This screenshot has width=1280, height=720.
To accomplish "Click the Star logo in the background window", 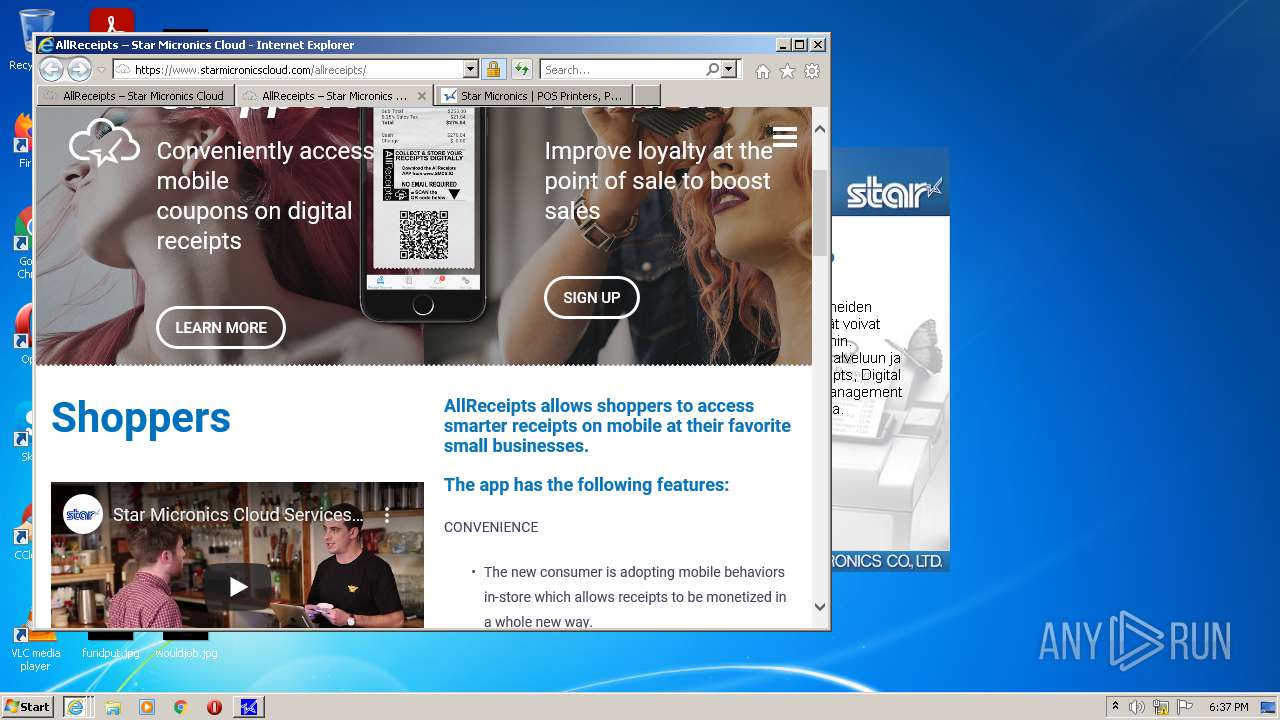I will click(894, 192).
